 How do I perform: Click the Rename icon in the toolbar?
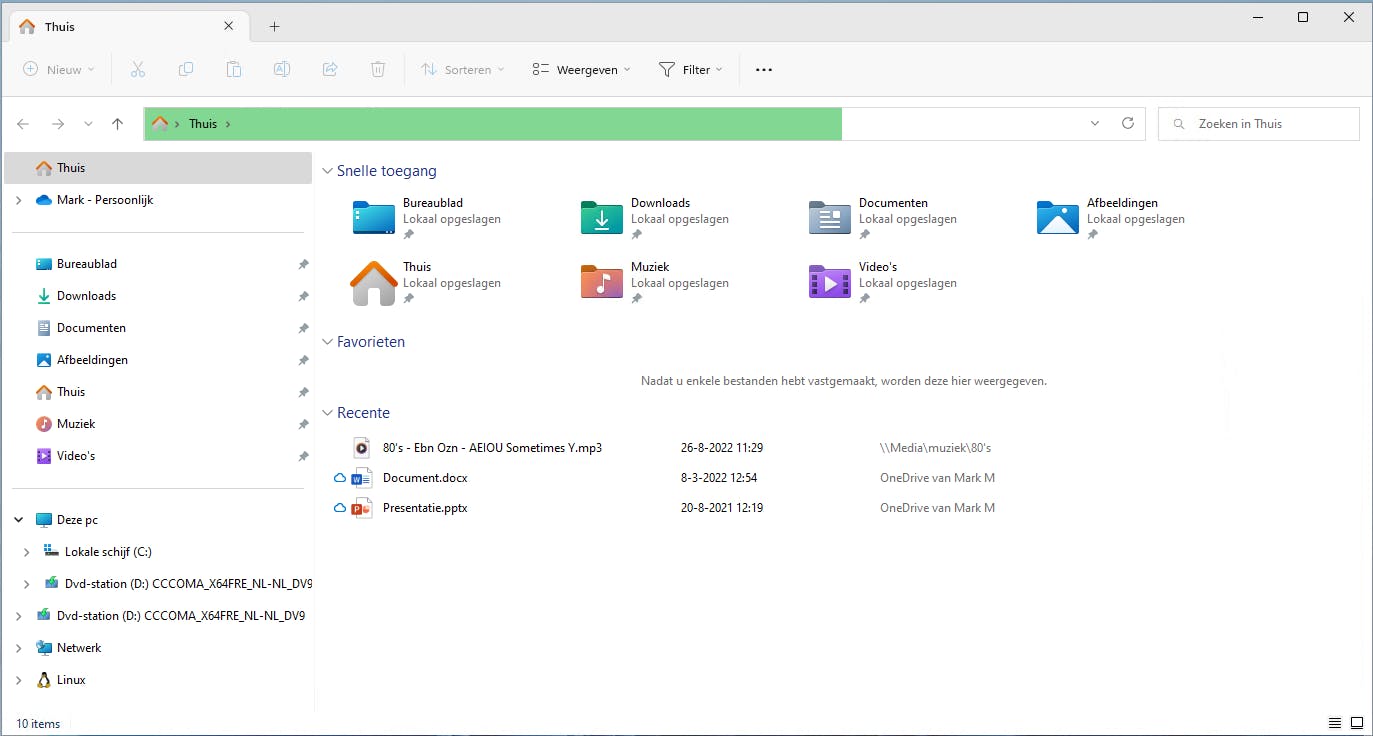click(282, 69)
